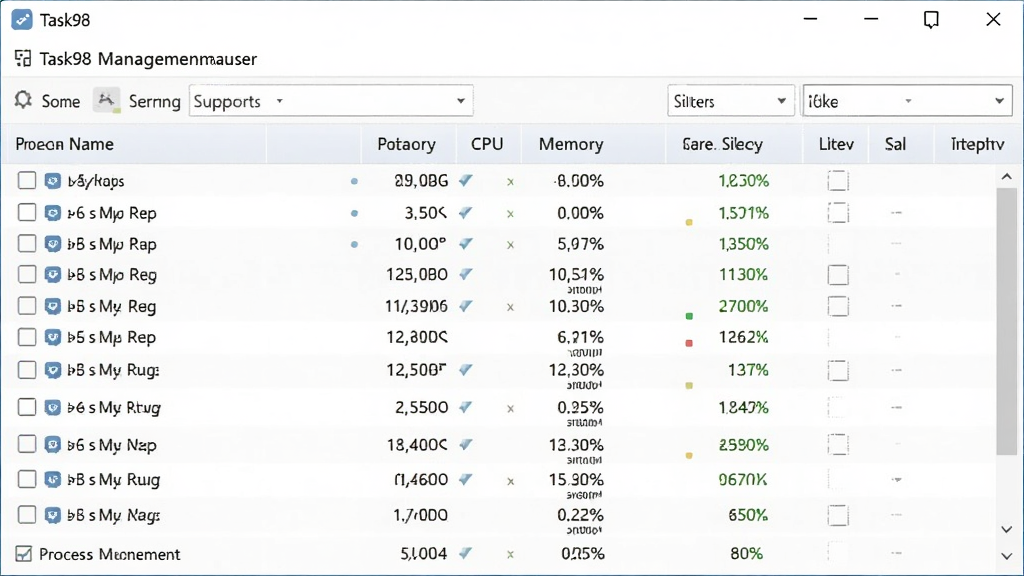Click the blue checkmark in the 2590% row
This screenshot has width=1024, height=576.
coord(466,444)
